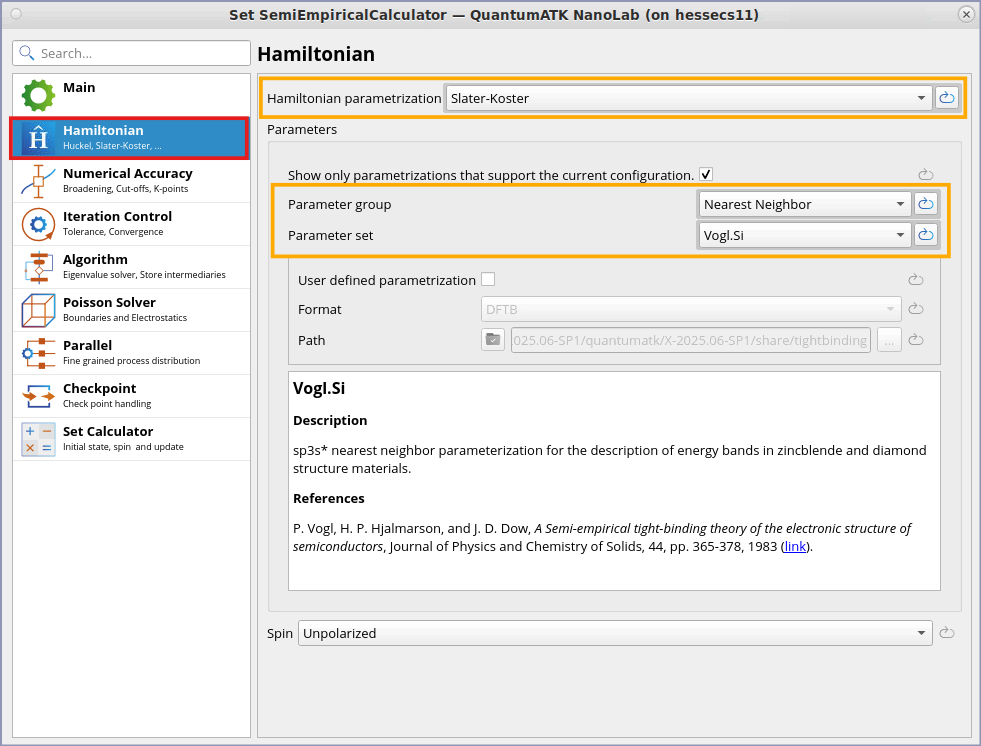Click the Search input field
This screenshot has height=746, width=981.
click(x=131, y=53)
